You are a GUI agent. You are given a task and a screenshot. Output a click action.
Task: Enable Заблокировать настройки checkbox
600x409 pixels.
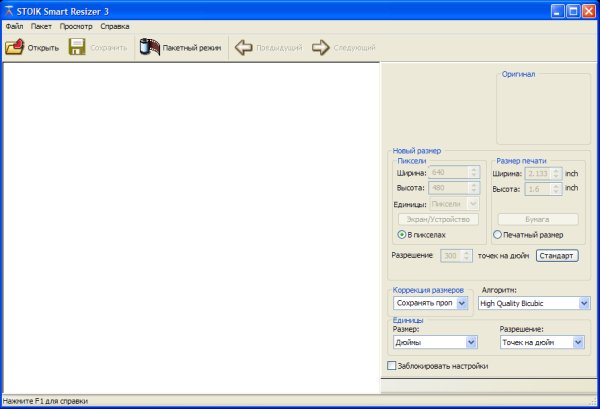coord(391,366)
